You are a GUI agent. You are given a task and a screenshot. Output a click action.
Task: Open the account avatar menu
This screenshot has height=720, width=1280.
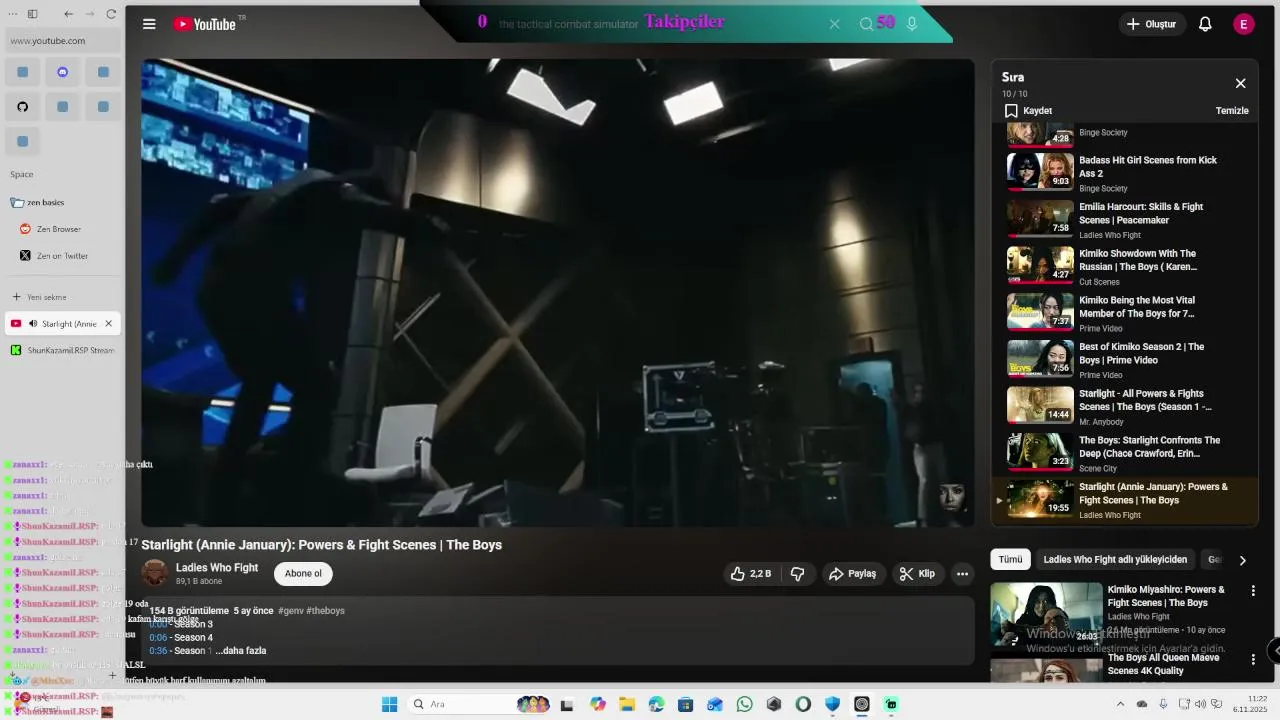[x=1244, y=24]
